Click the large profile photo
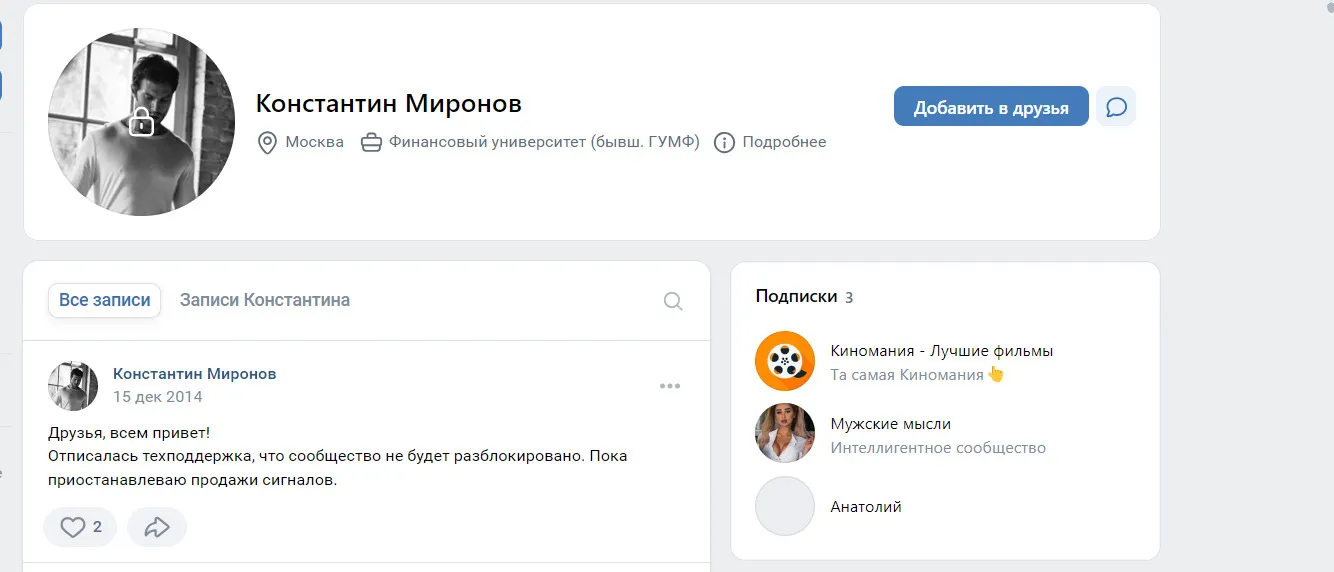Viewport: 1334px width, 572px height. click(142, 122)
